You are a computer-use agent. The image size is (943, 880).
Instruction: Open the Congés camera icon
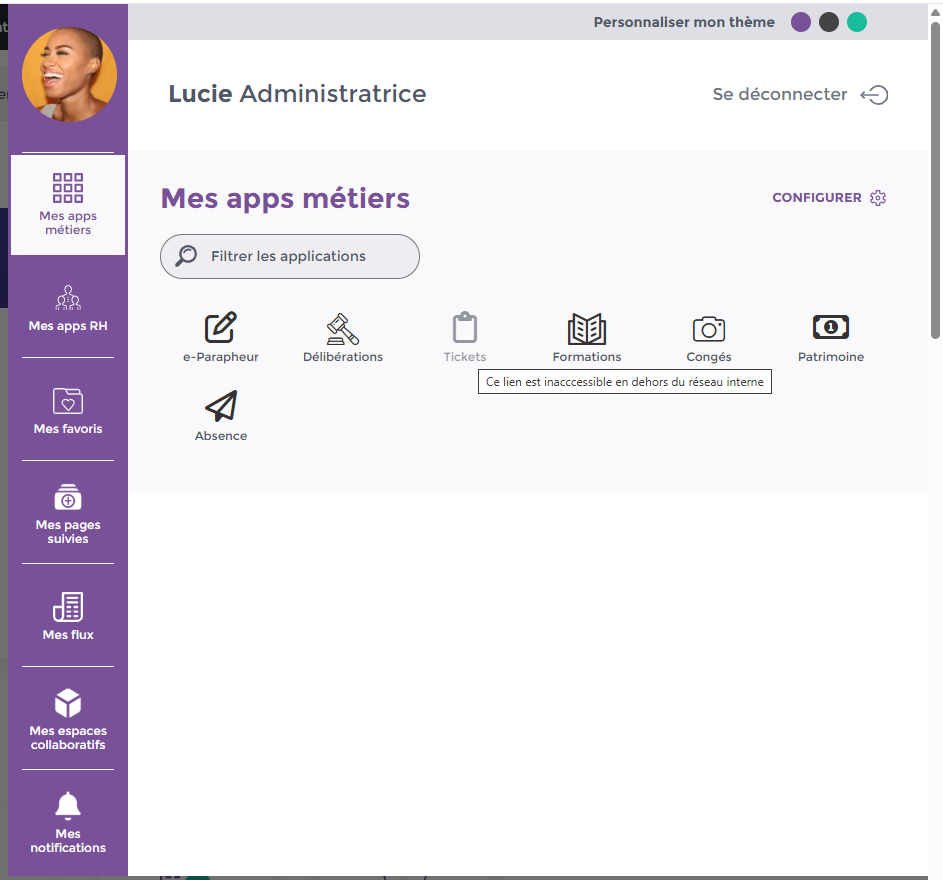[709, 328]
